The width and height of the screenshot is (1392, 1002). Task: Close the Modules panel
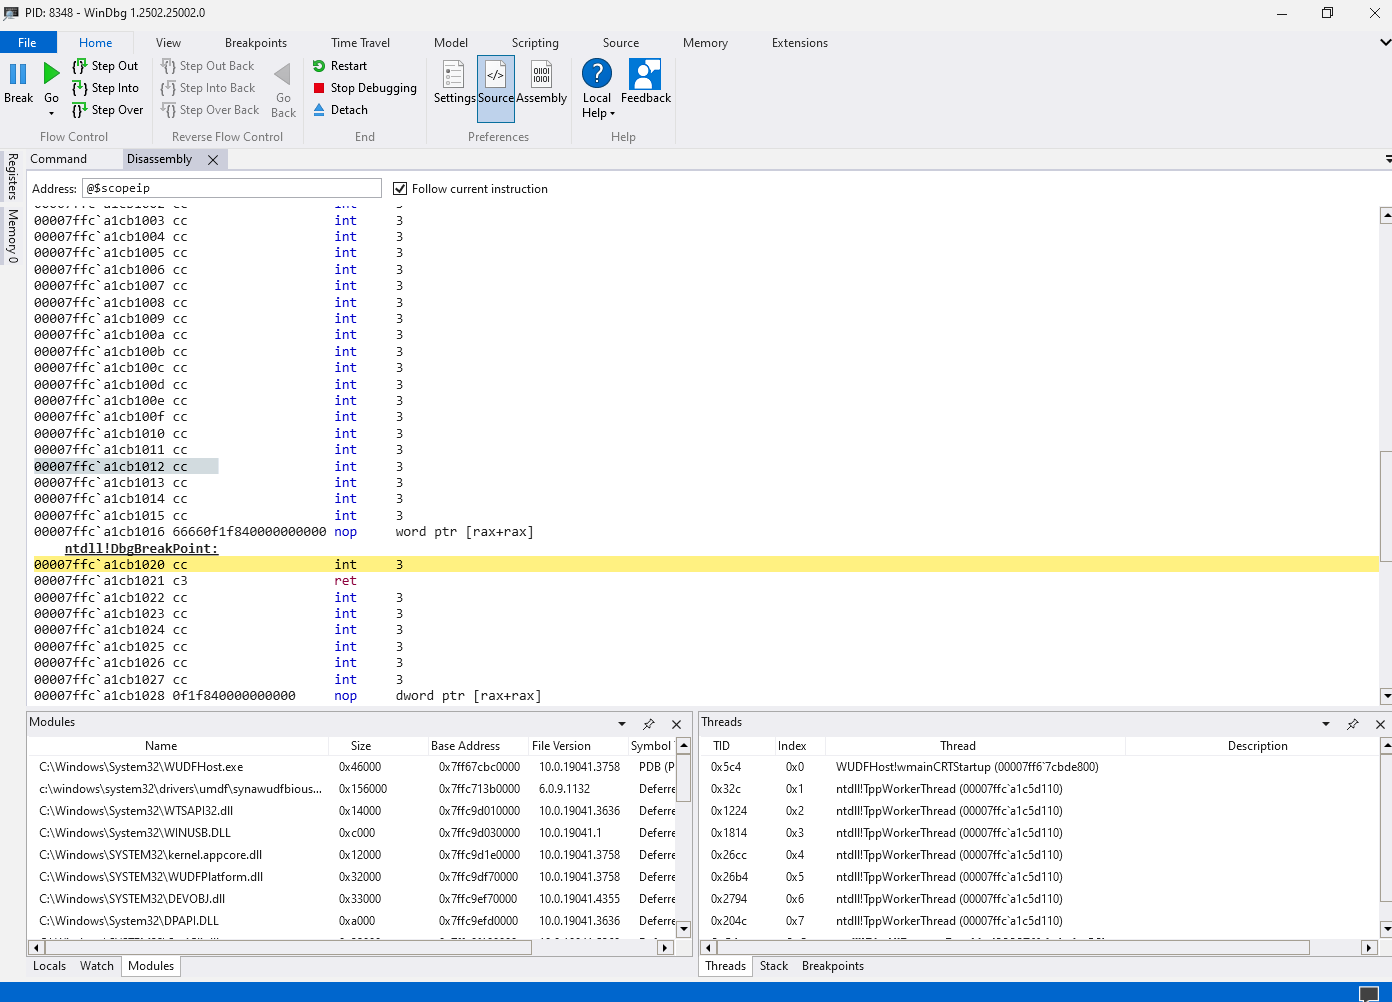pyautogui.click(x=676, y=724)
